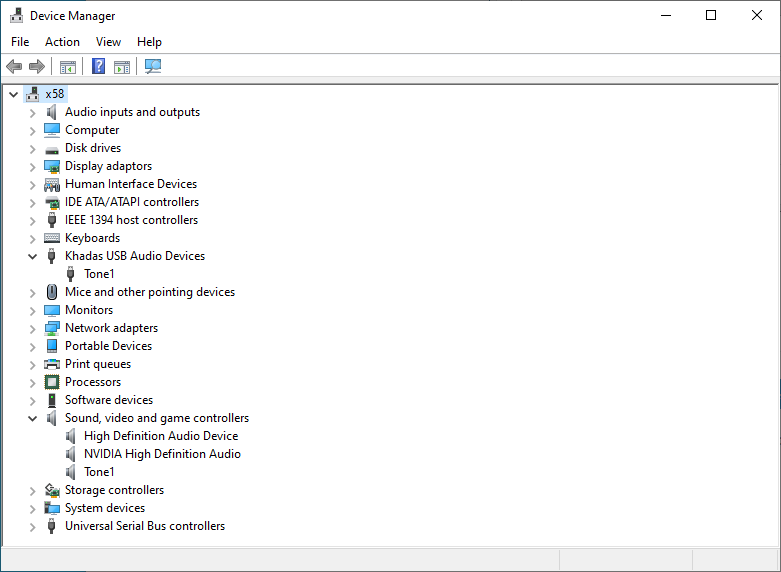Image resolution: width=781 pixels, height=572 pixels.
Task: Click the Khadas USB Audio Devices plug icon
Action: [51, 256]
